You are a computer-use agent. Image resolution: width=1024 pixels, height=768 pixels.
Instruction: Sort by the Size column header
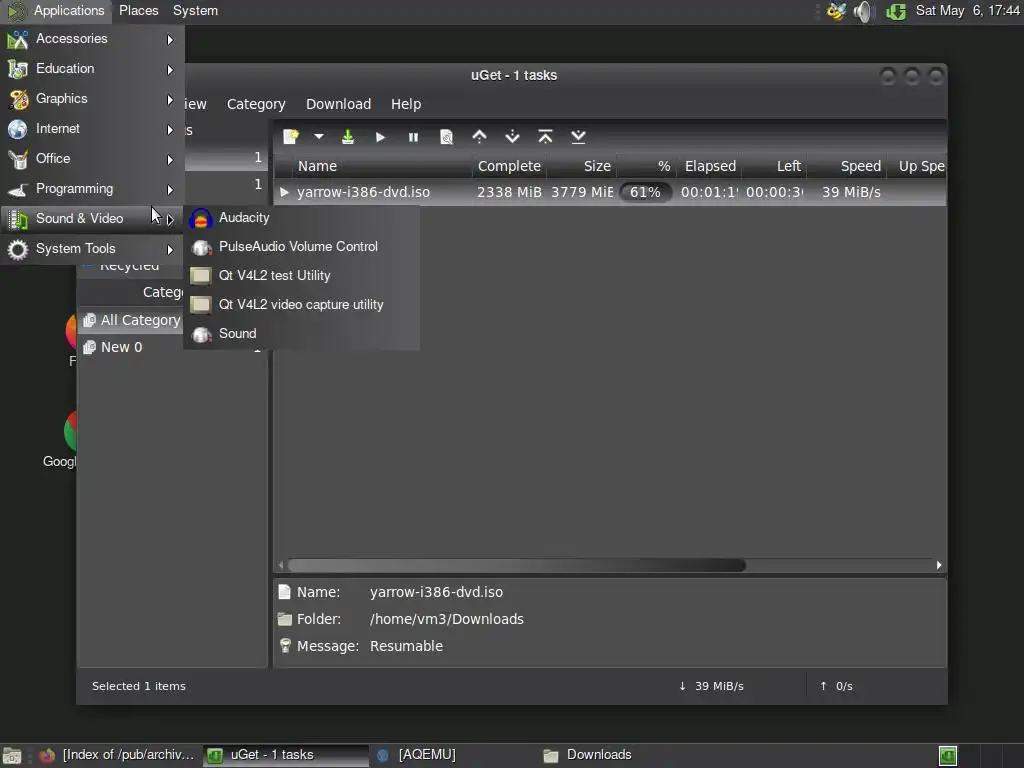pos(582,166)
